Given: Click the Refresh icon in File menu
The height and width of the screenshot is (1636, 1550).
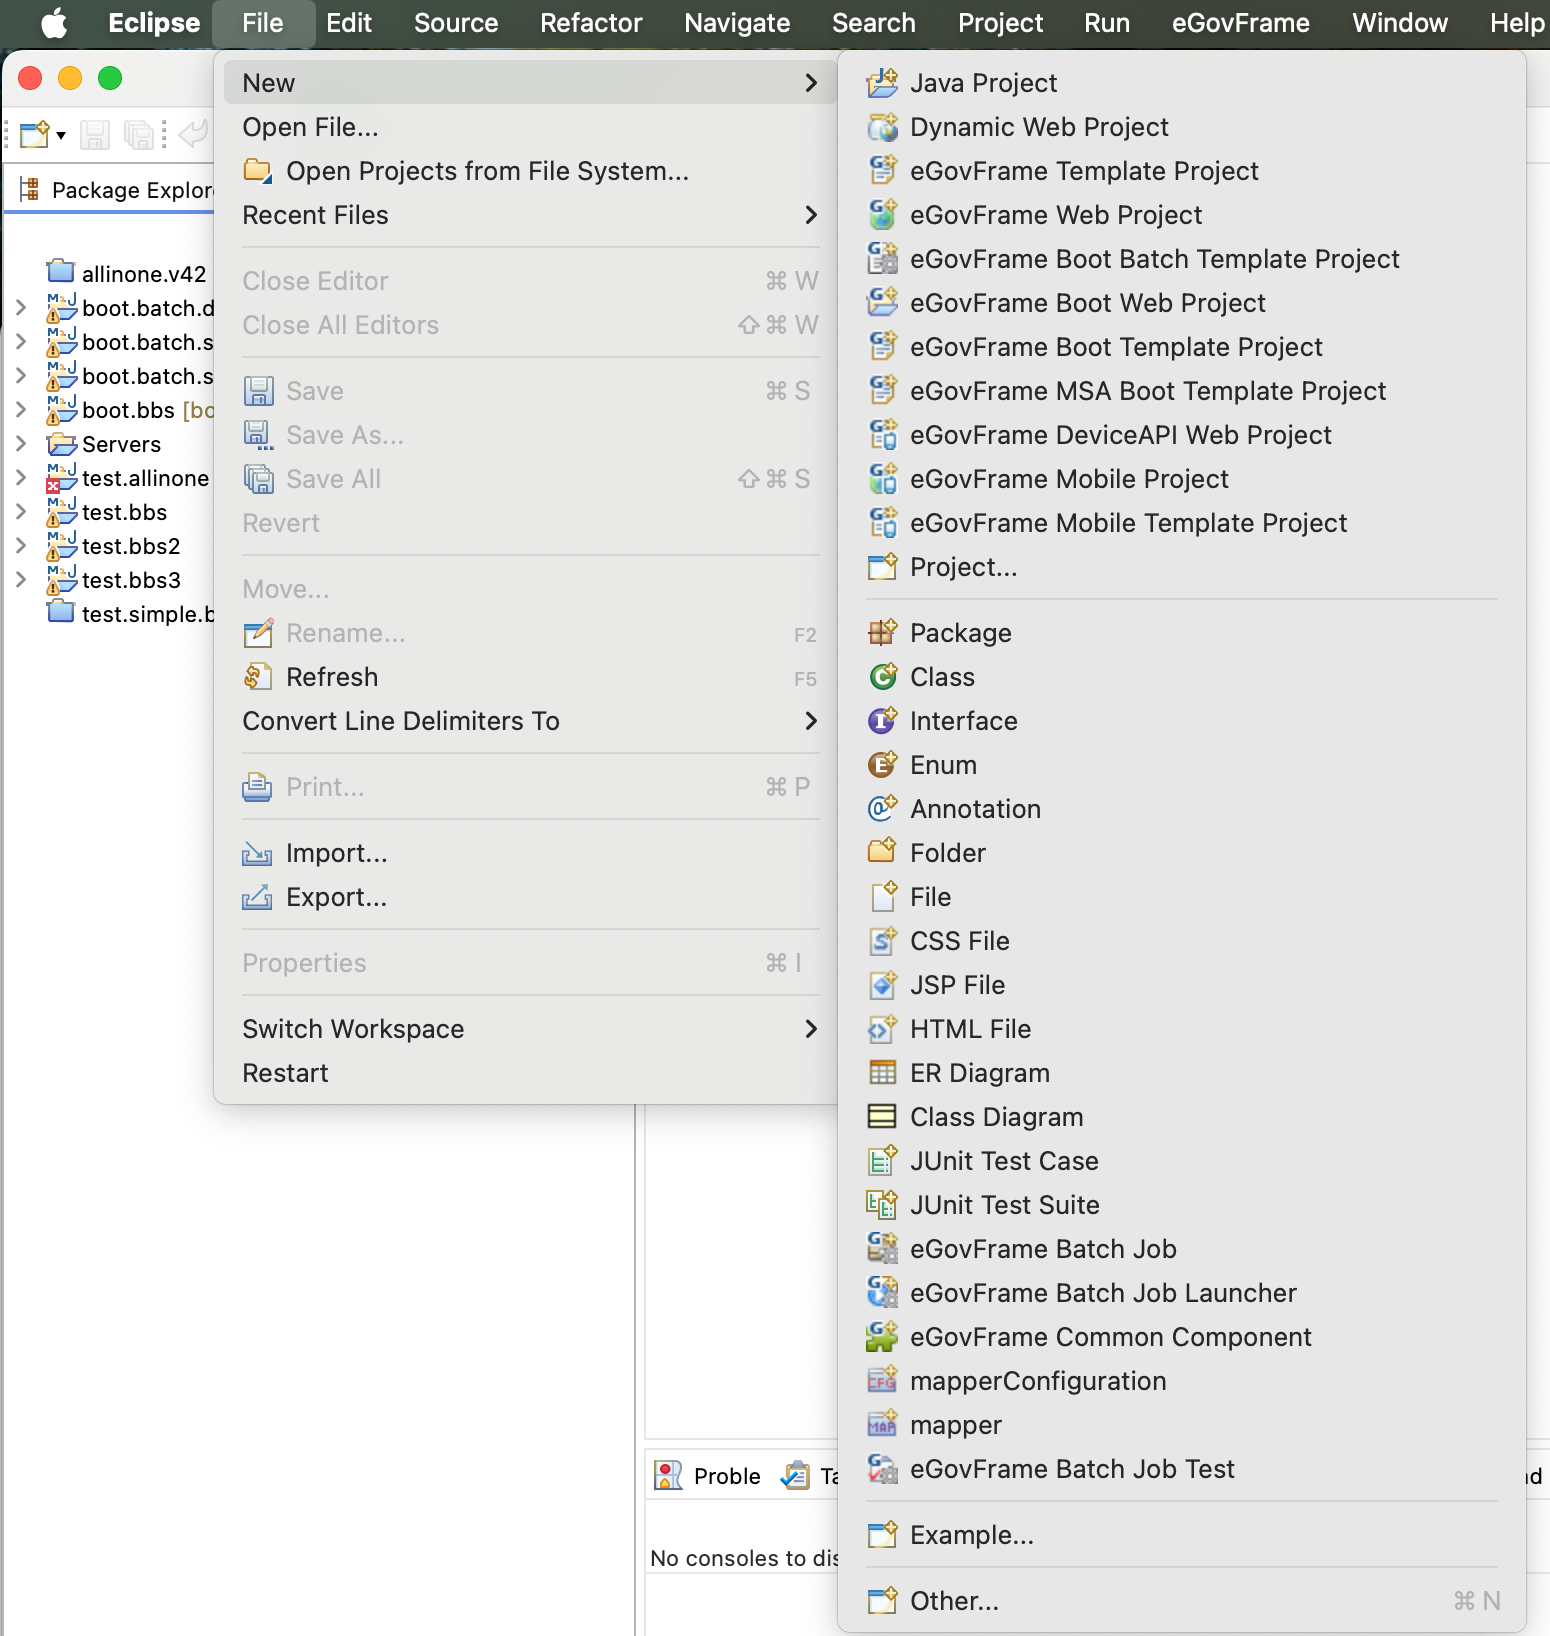Looking at the screenshot, I should click(x=258, y=677).
